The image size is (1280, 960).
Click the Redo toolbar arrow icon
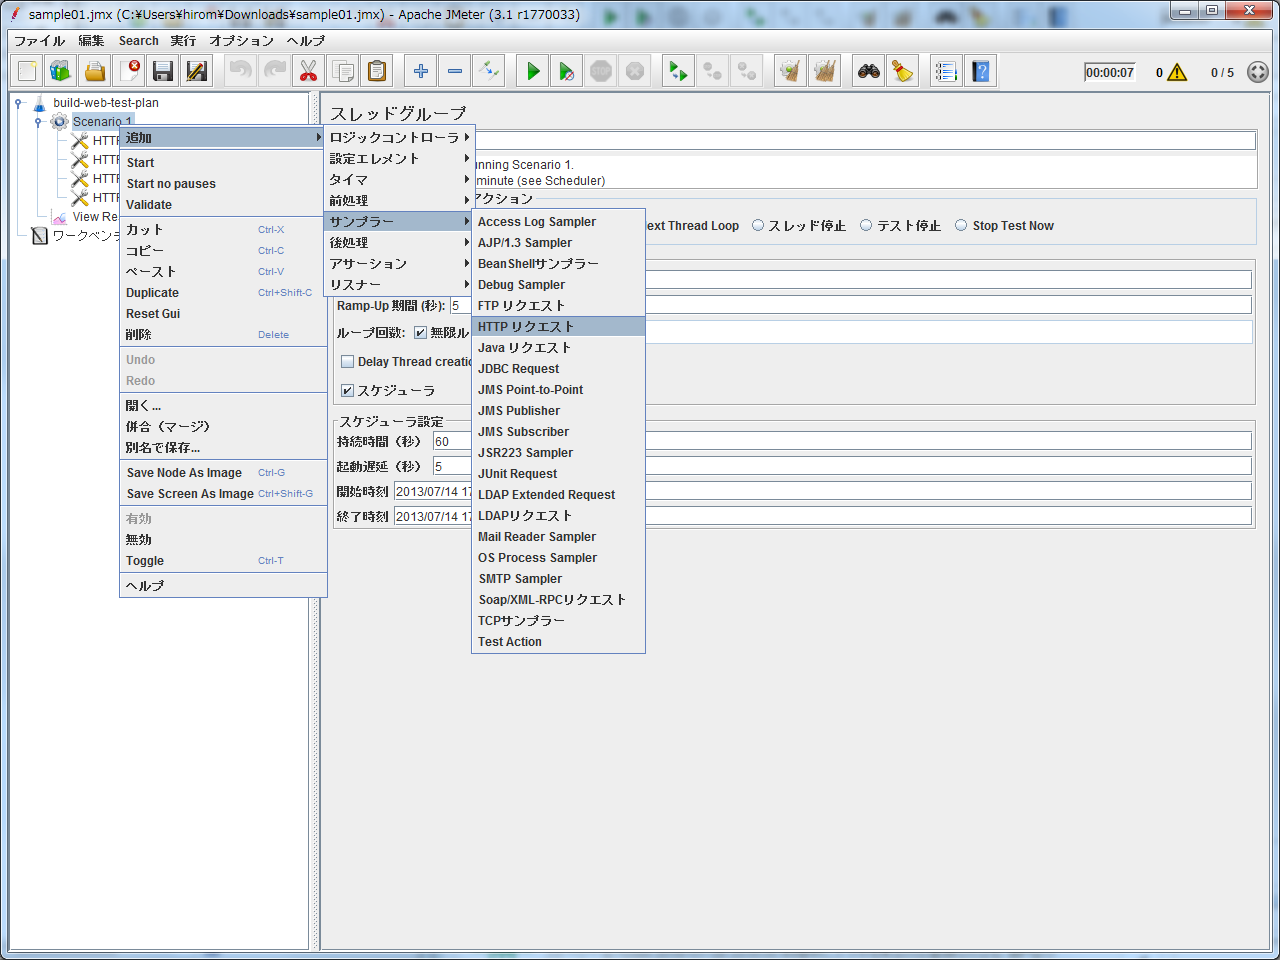(275, 71)
